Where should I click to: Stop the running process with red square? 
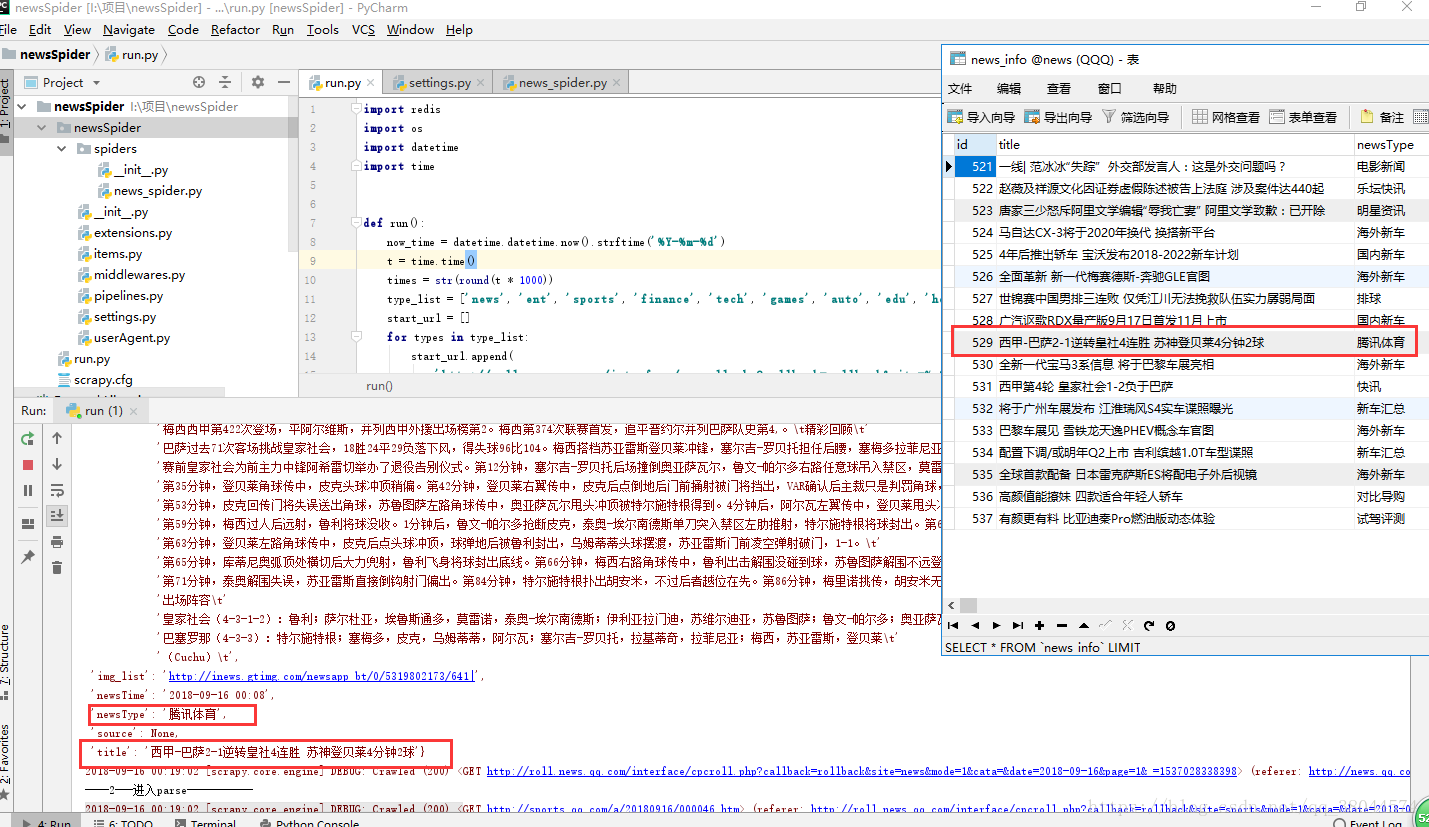click(27, 464)
